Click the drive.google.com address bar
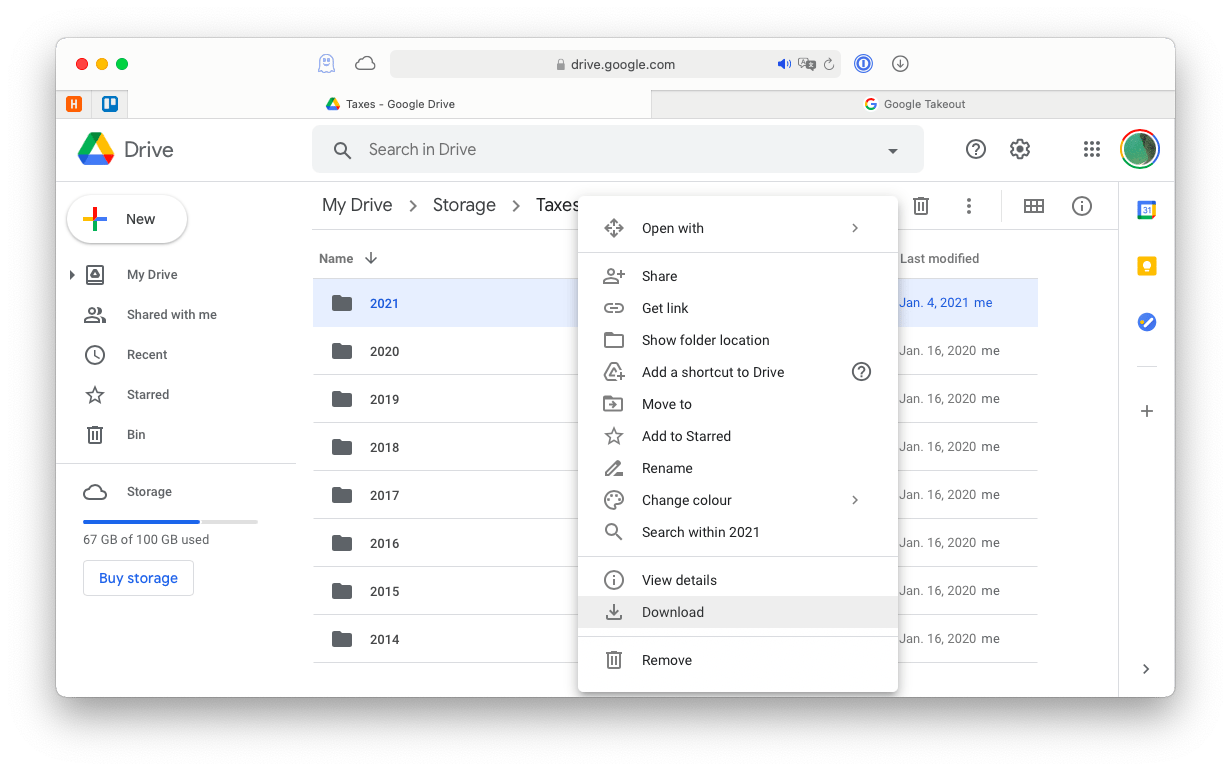The image size is (1231, 771). tap(615, 64)
